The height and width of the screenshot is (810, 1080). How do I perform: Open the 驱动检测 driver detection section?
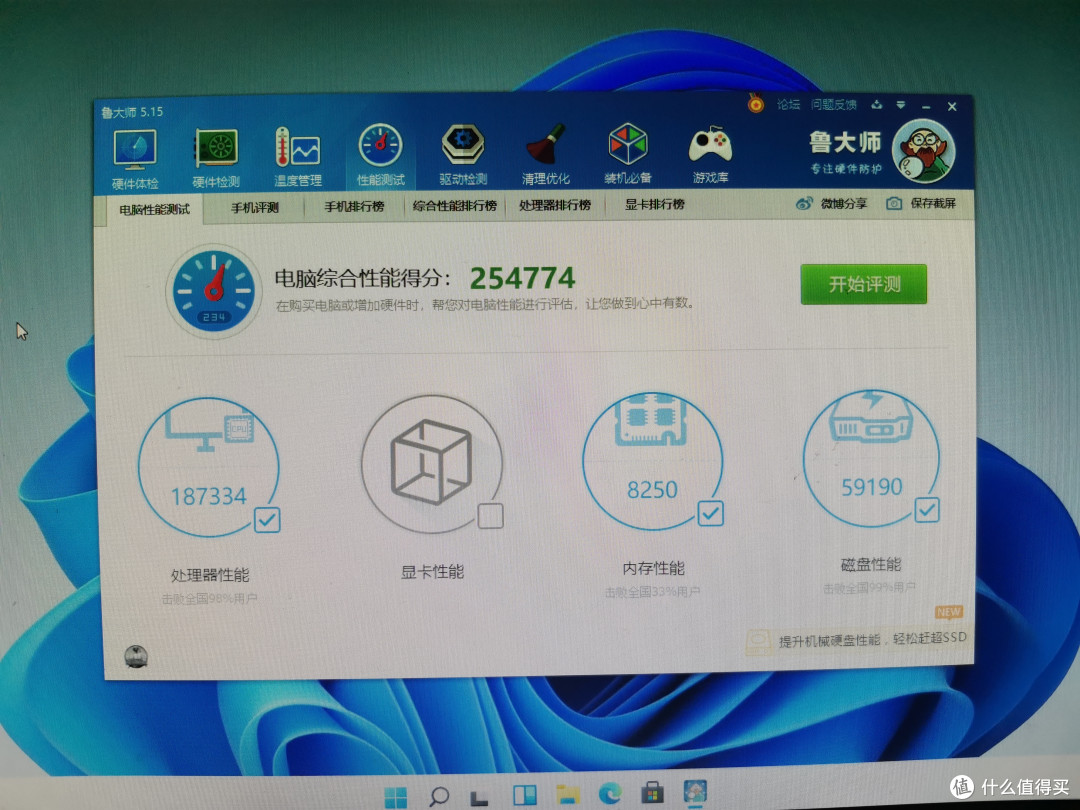click(463, 155)
